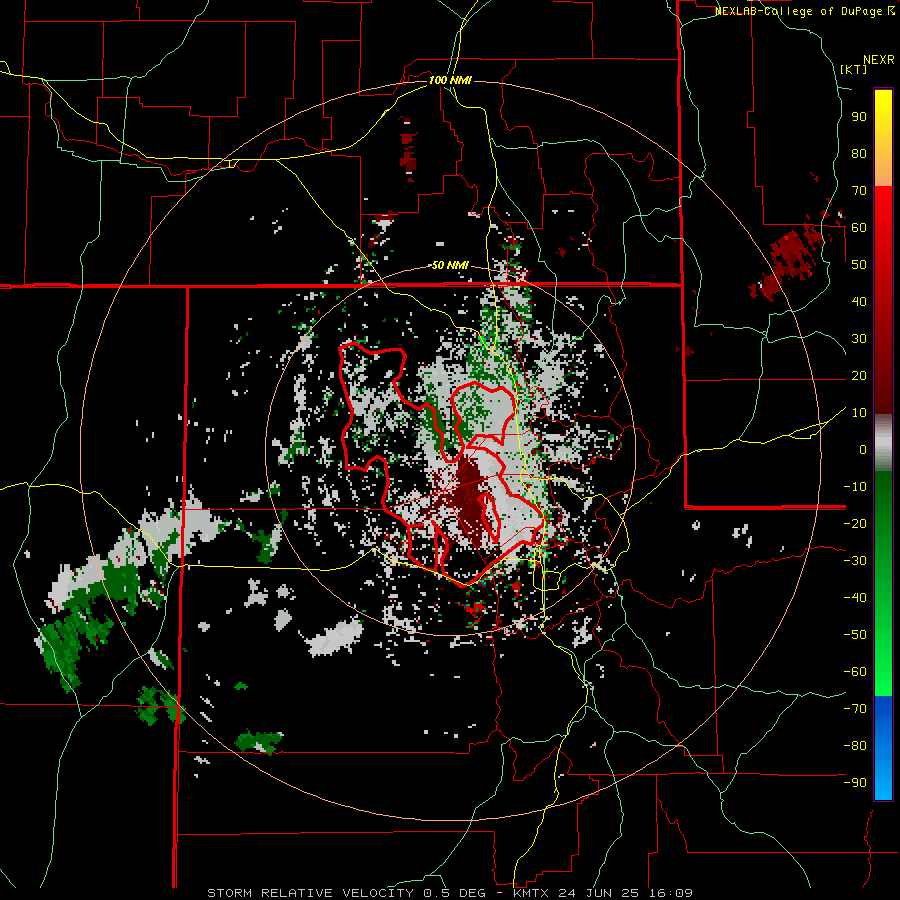
Task: Select the positive 40 knot scale label
Action: (x=859, y=301)
